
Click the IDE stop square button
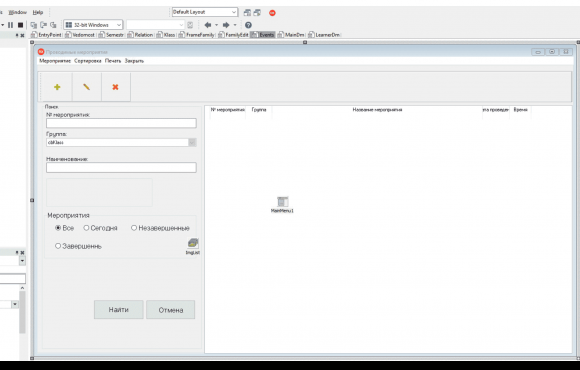pyautogui.click(x=21, y=25)
